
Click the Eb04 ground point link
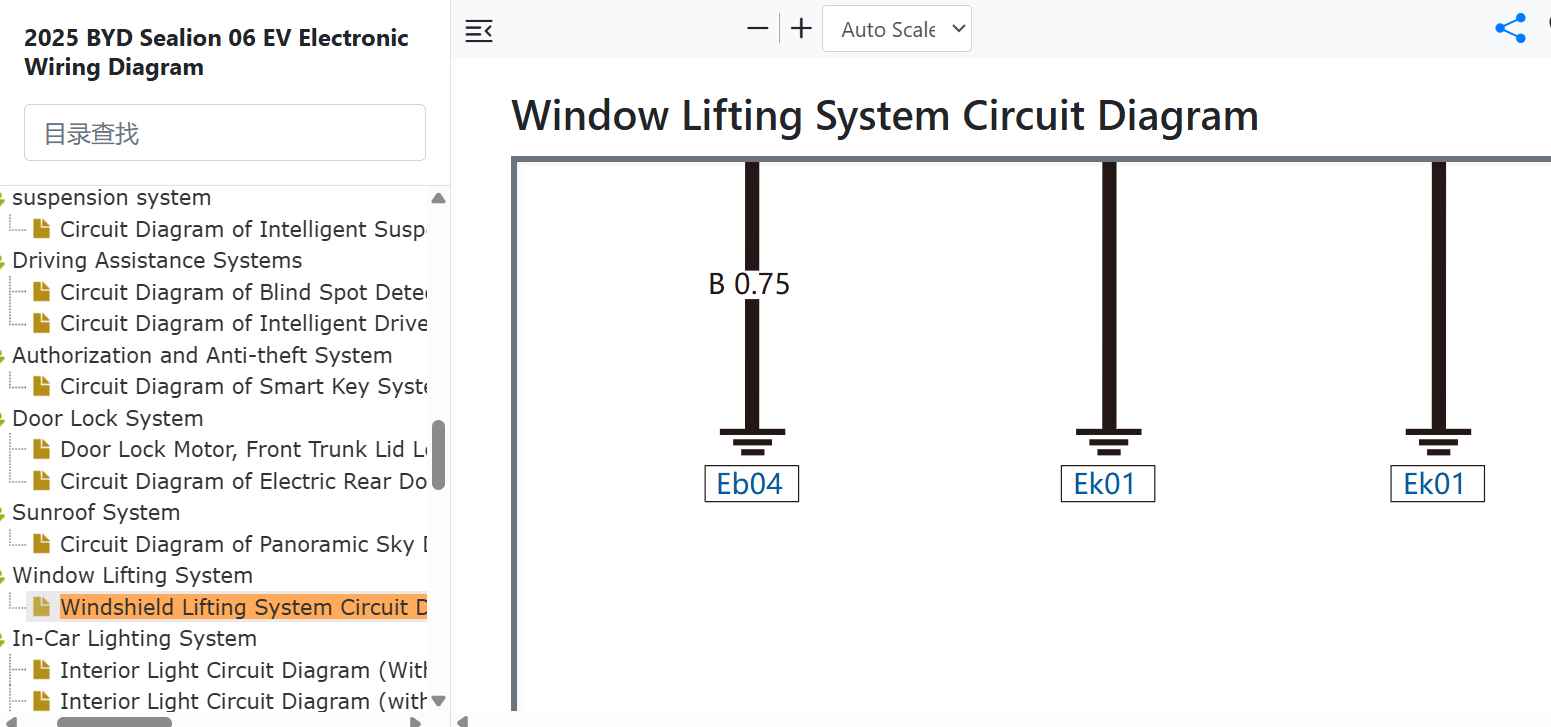pyautogui.click(x=751, y=484)
